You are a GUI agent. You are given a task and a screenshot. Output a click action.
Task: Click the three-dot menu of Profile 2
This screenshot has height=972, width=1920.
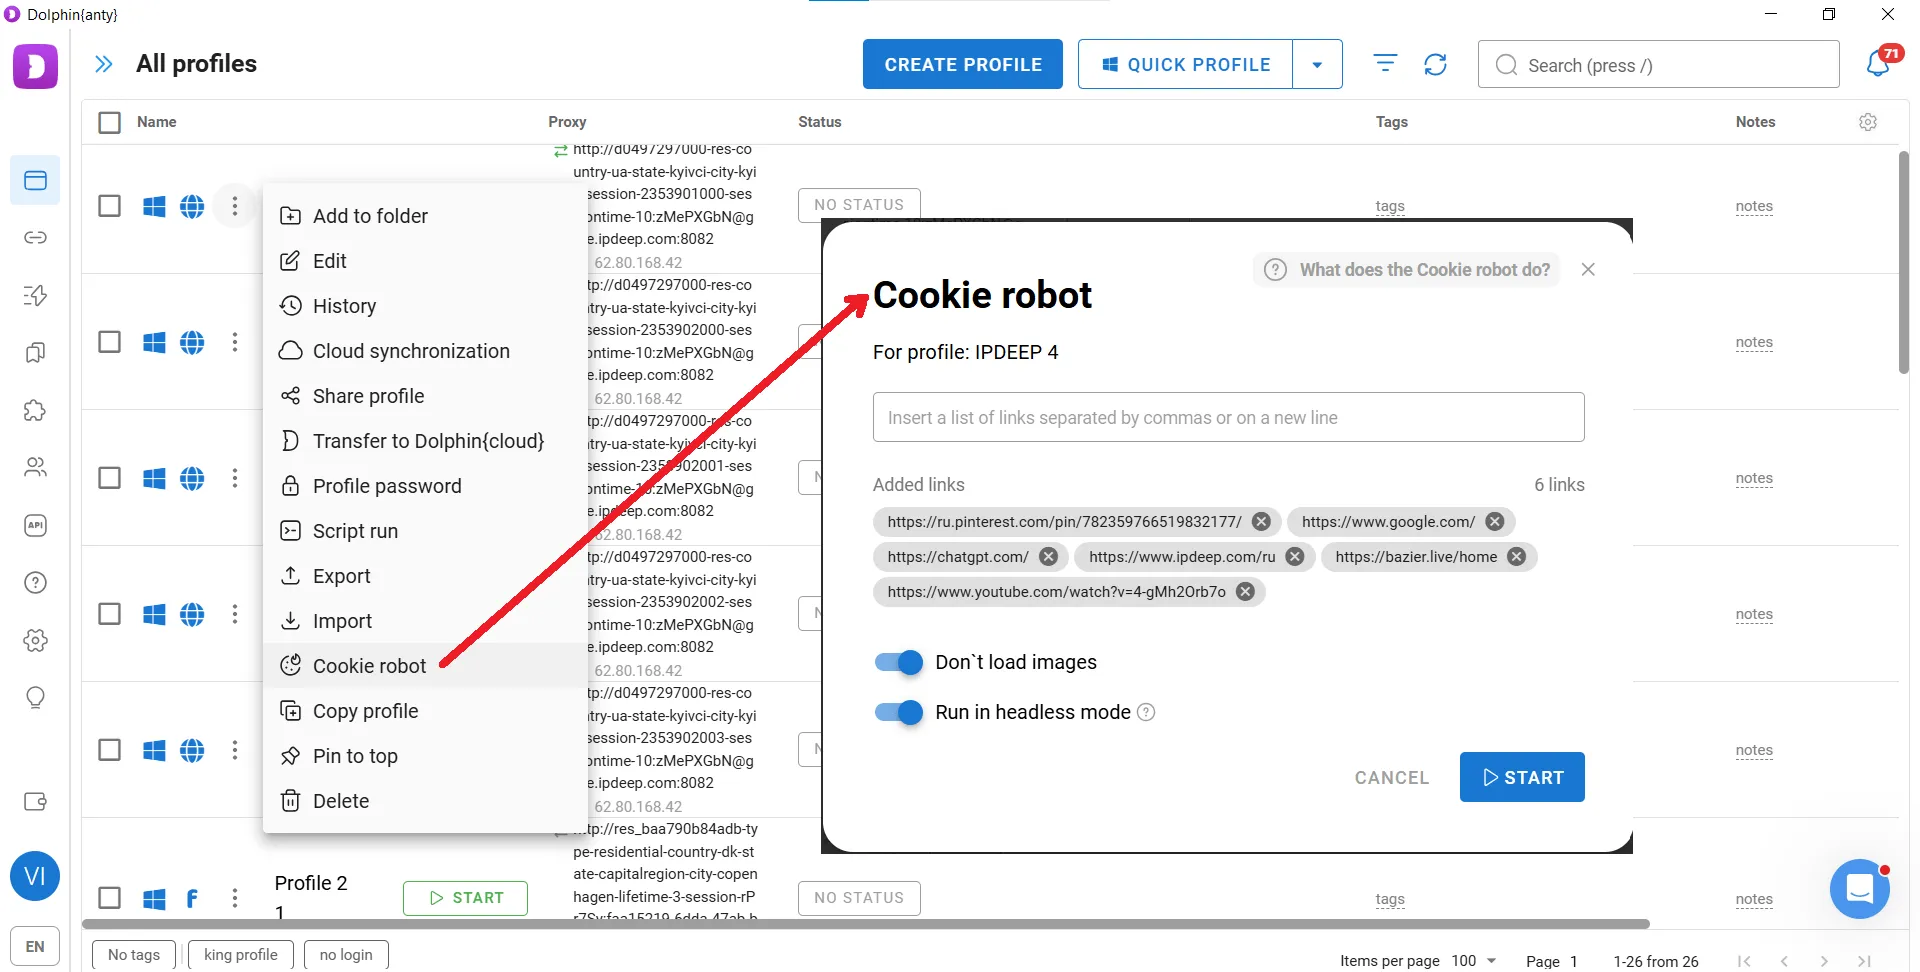235,898
